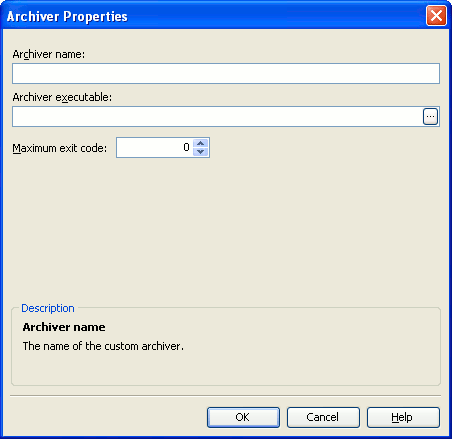Dismiss dialog using Cancel button

(323, 417)
